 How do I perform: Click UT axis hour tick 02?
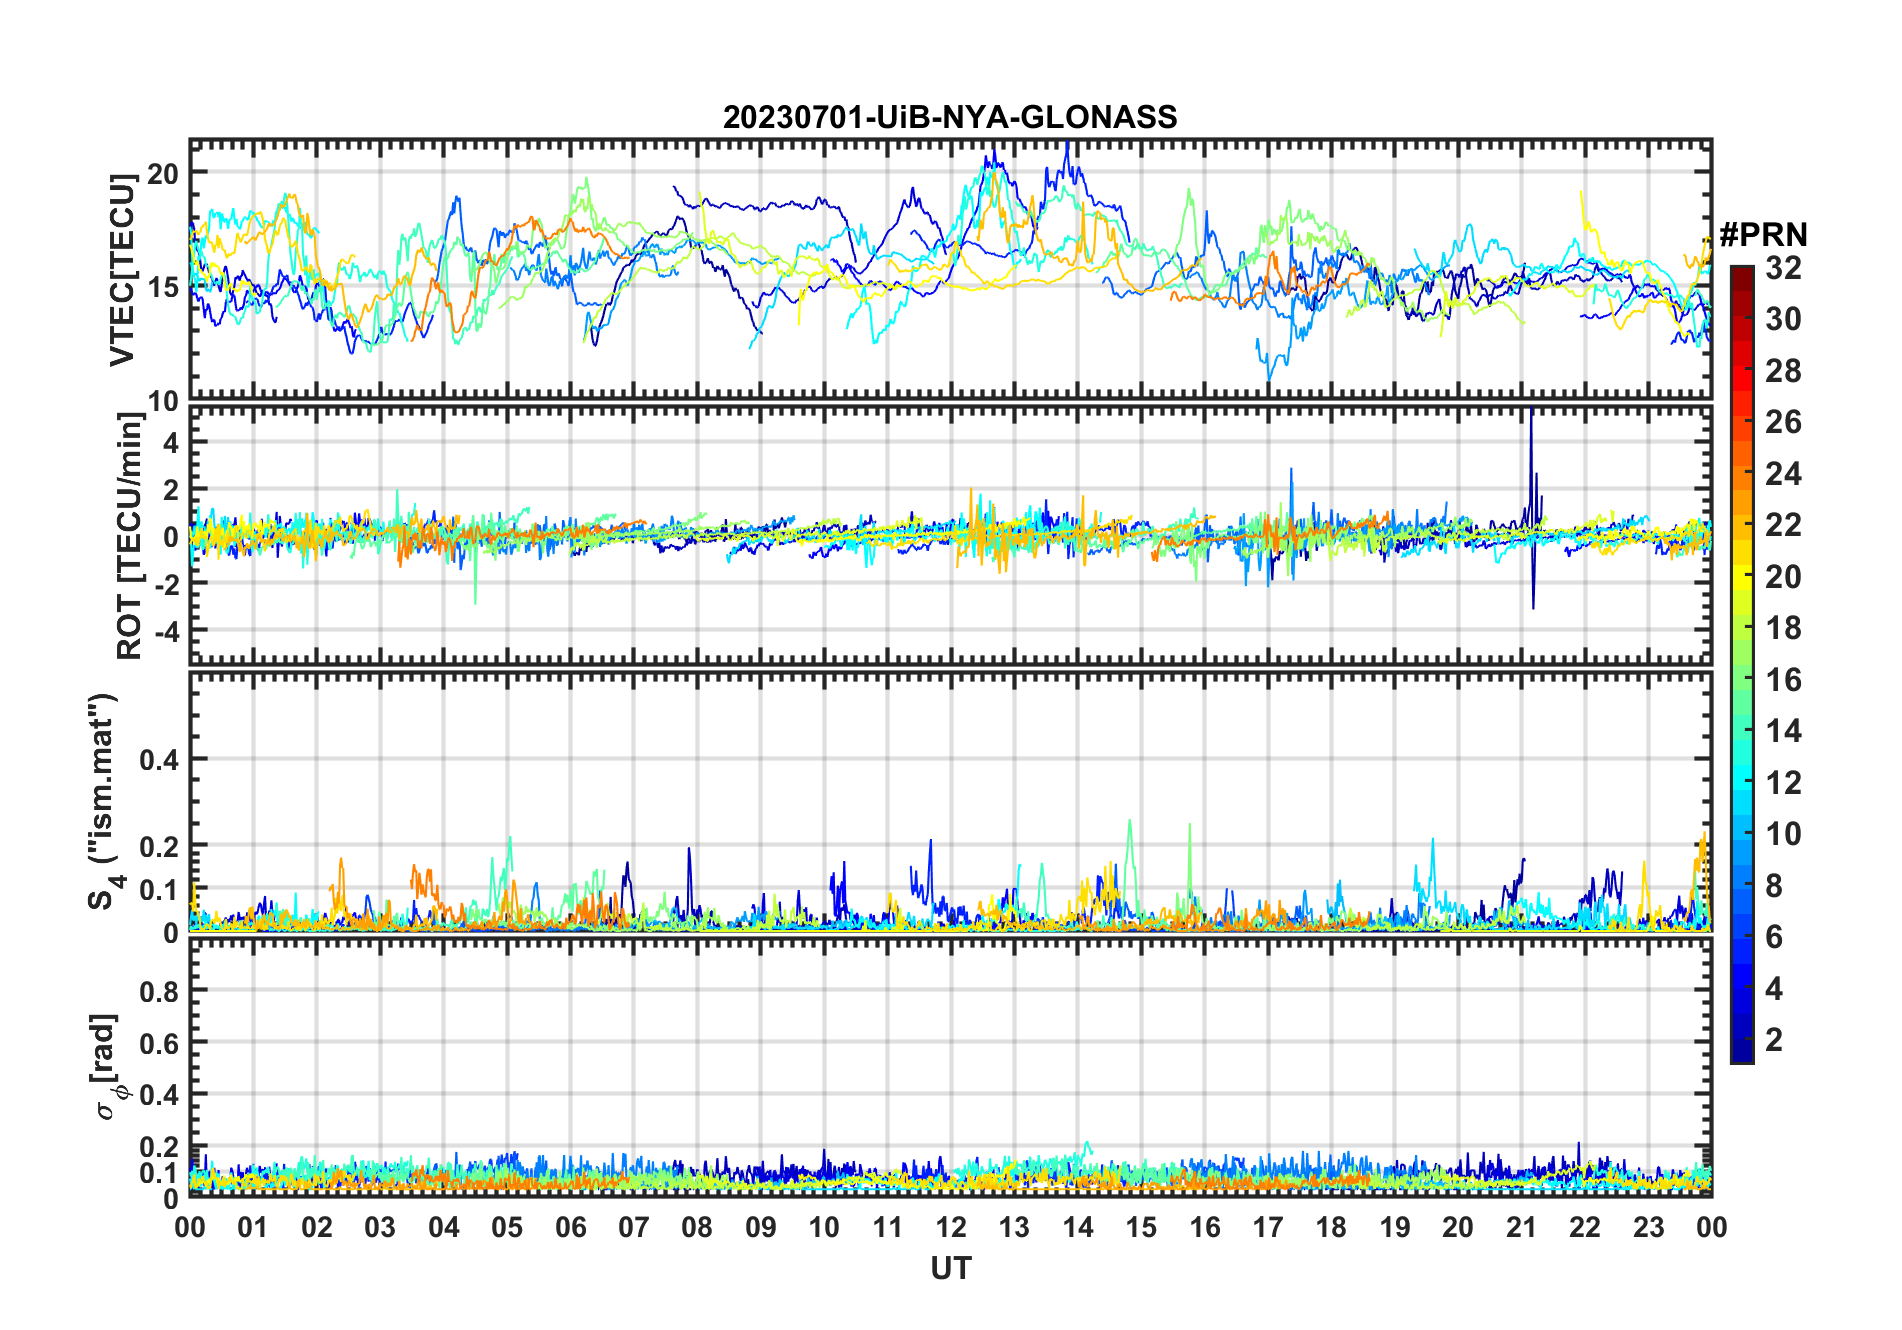coord(317,1227)
